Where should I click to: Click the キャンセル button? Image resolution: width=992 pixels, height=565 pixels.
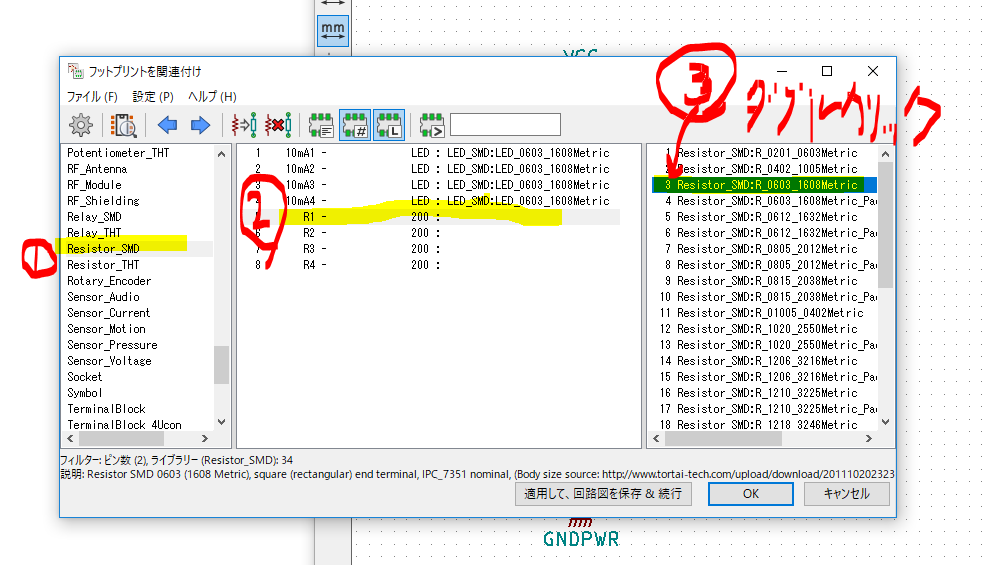(846, 494)
